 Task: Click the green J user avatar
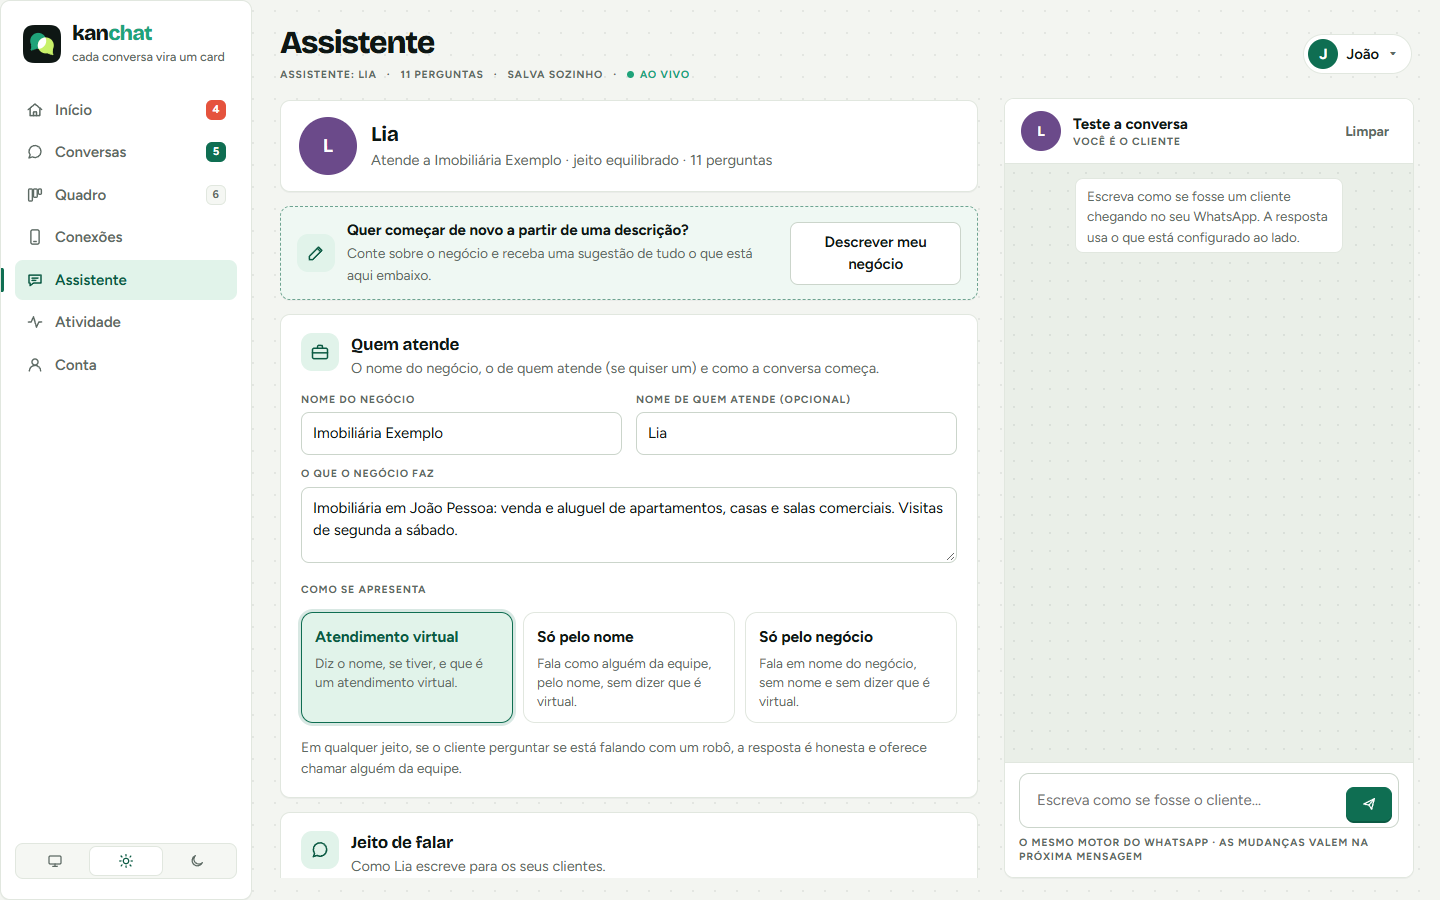tap(1323, 54)
